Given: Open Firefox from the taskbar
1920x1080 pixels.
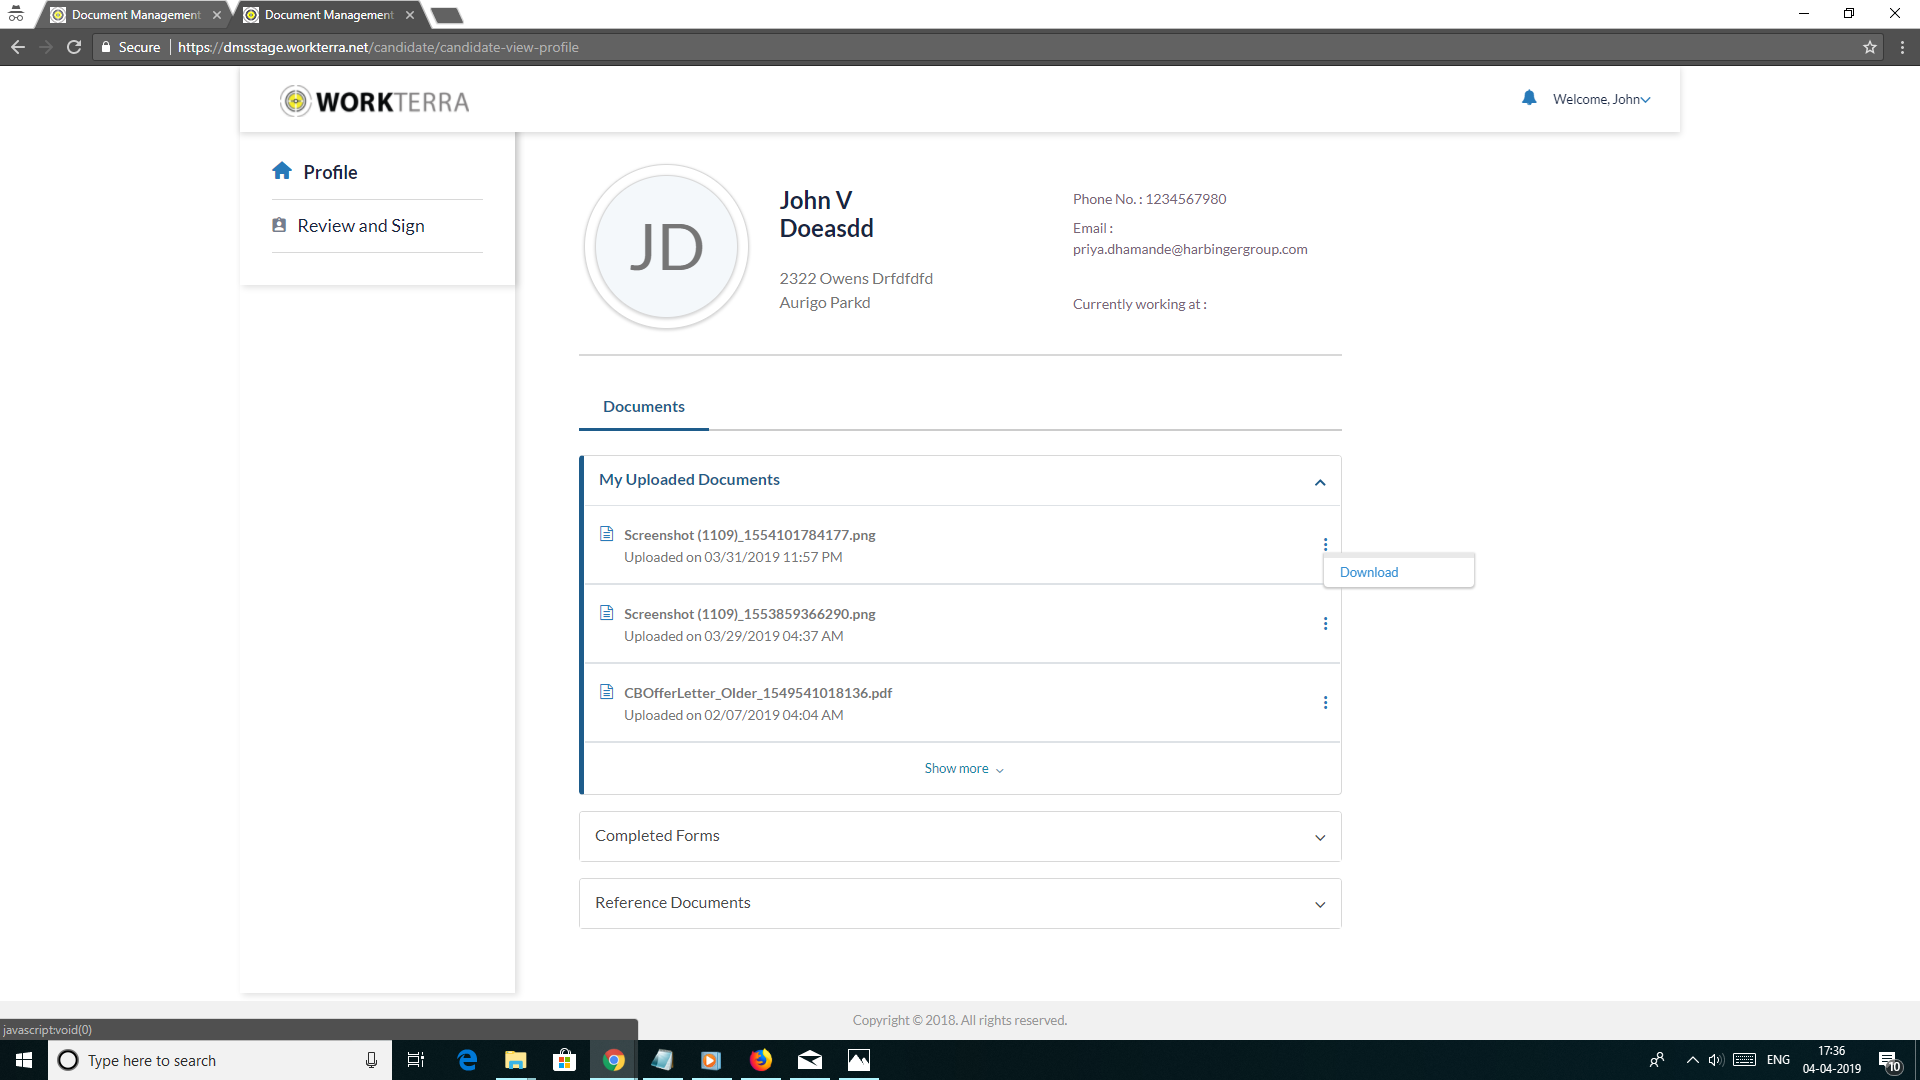Looking at the screenshot, I should [x=761, y=1060].
